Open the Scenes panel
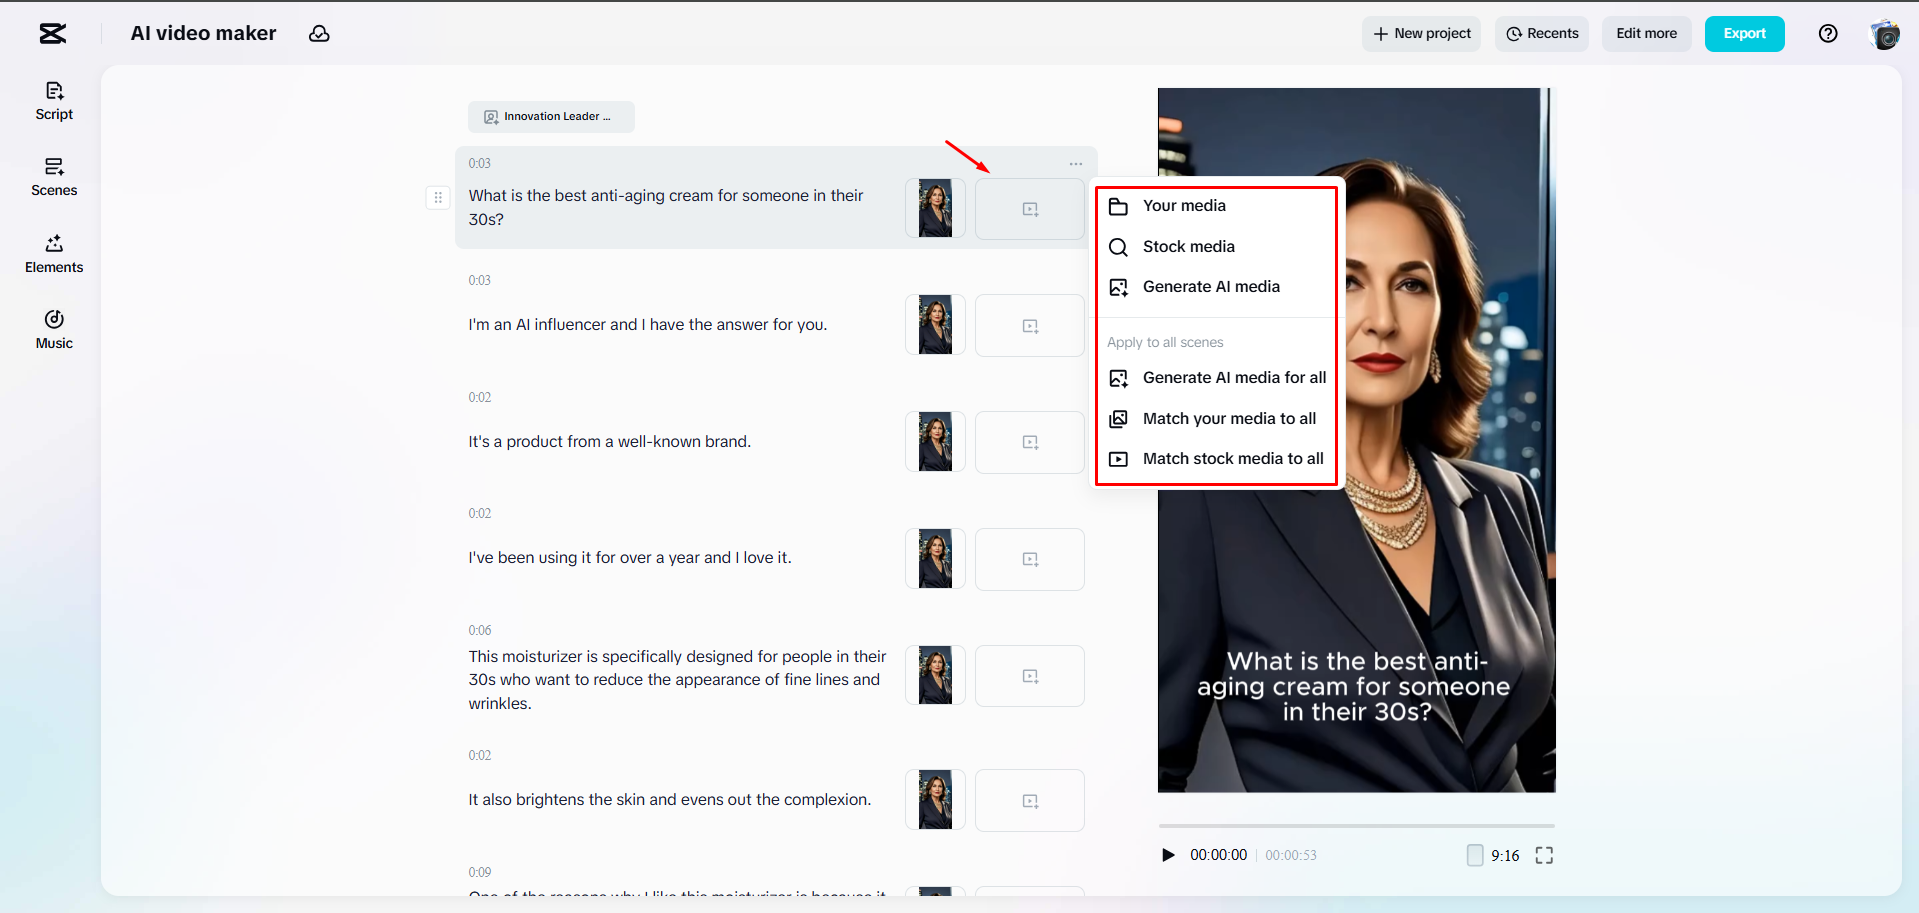 (54, 178)
